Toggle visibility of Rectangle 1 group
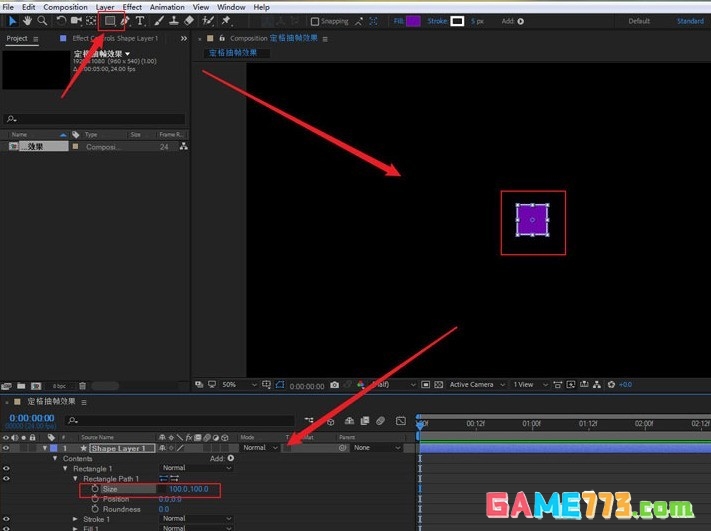Image resolution: width=711 pixels, height=531 pixels. pyautogui.click(x=7, y=468)
